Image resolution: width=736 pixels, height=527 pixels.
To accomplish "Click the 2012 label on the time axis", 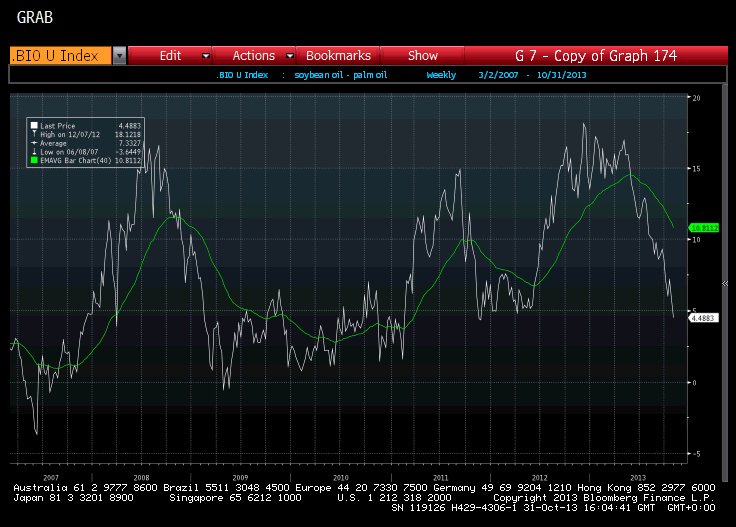I will pyautogui.click(x=539, y=477).
